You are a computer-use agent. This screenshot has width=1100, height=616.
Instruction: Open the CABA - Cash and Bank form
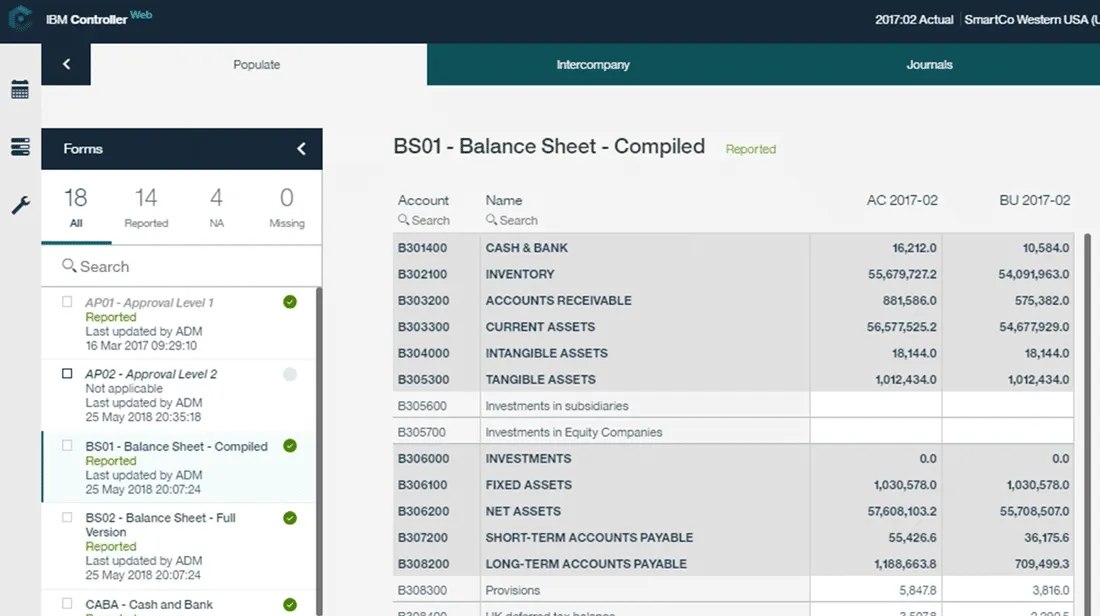point(149,604)
